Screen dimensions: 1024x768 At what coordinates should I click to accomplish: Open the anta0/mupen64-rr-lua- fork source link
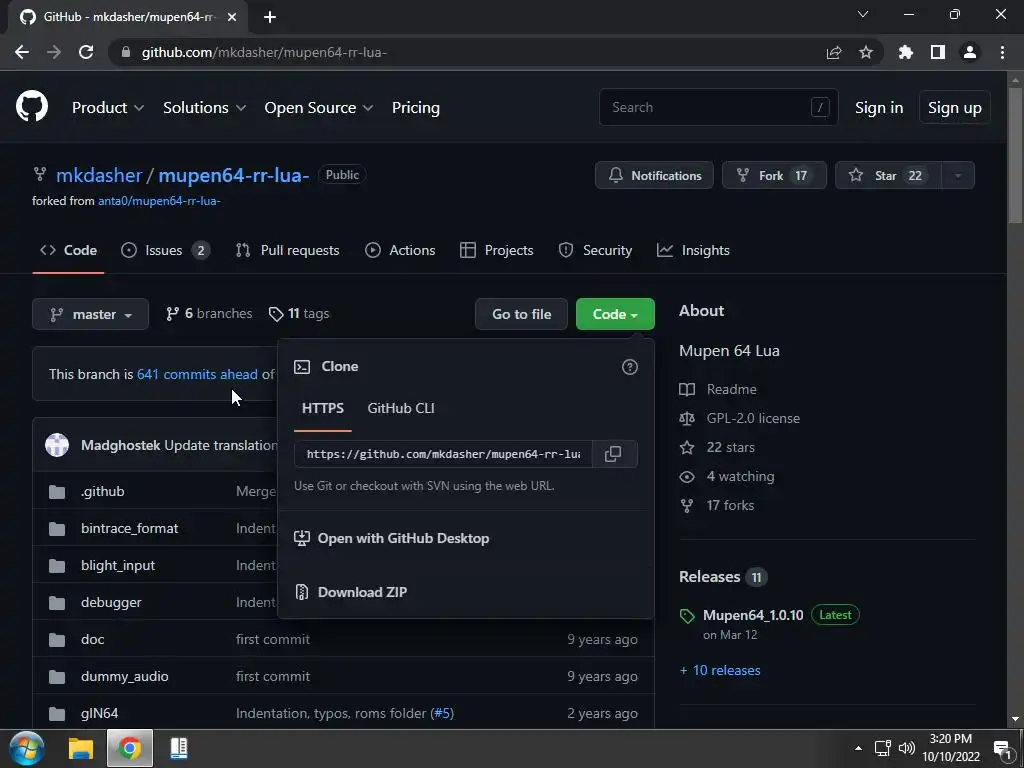159,201
